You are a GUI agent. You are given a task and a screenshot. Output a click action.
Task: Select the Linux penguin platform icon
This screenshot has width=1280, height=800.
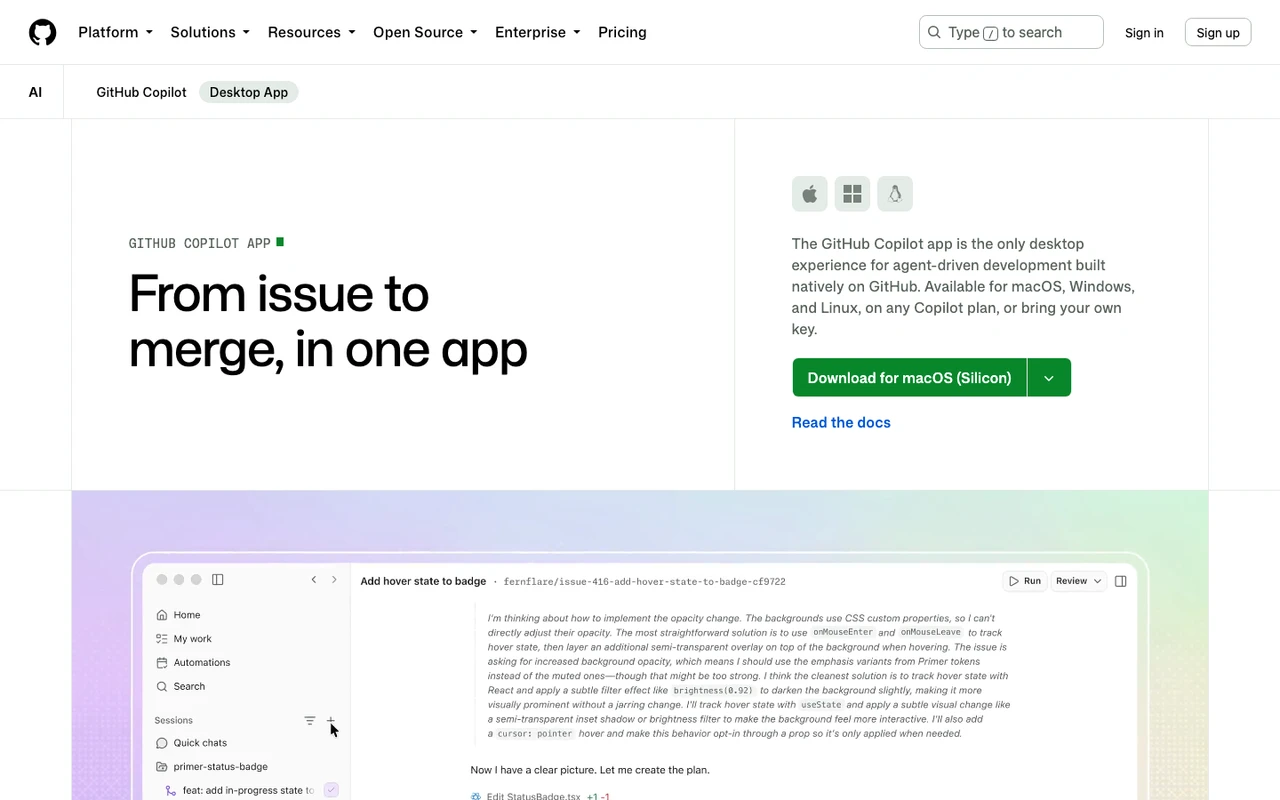click(x=895, y=194)
